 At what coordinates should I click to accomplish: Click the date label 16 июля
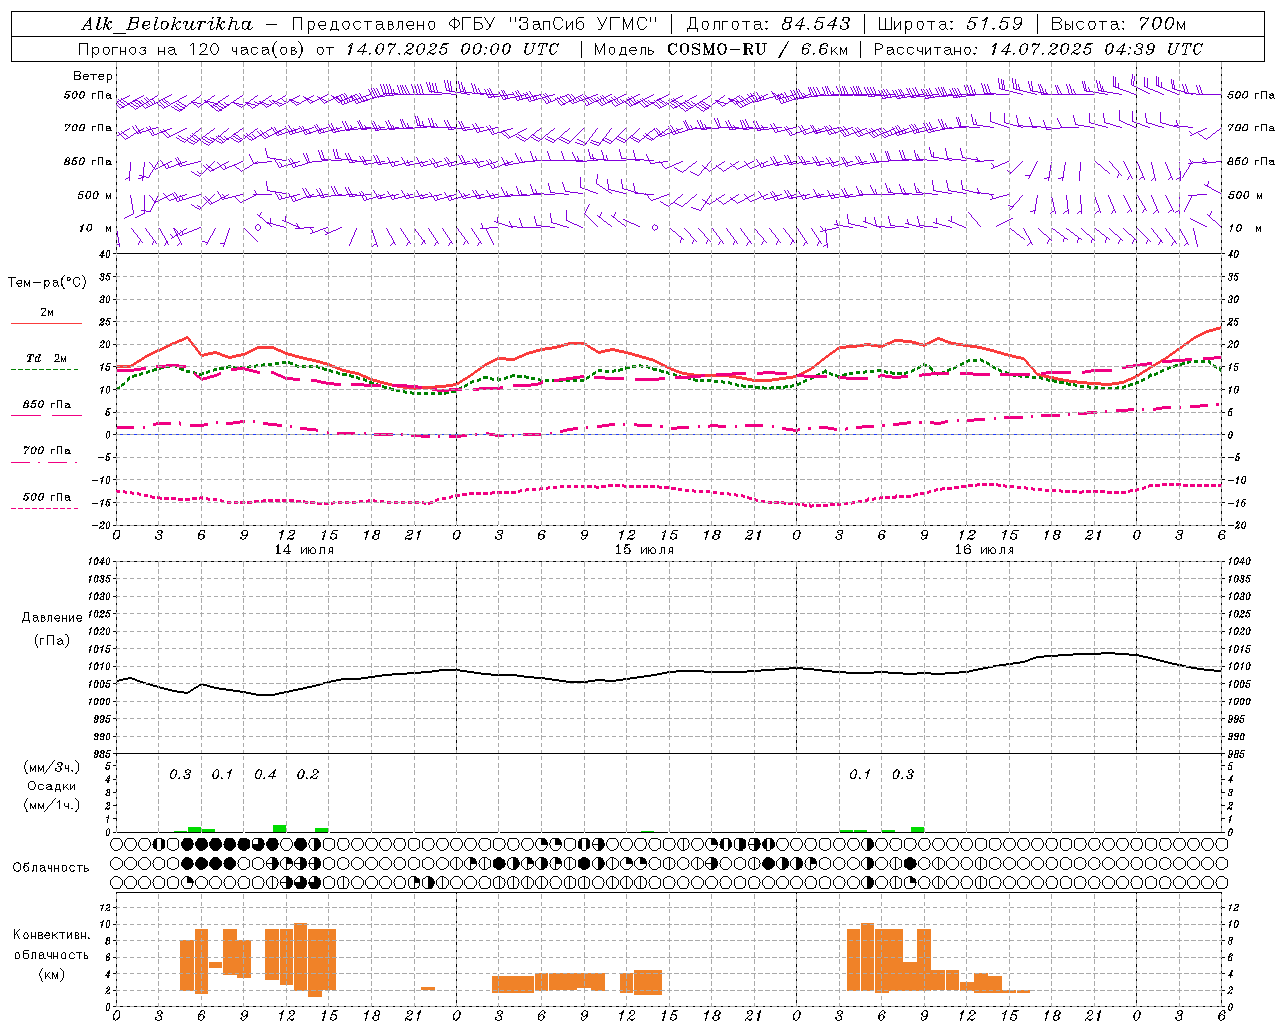pos(984,550)
